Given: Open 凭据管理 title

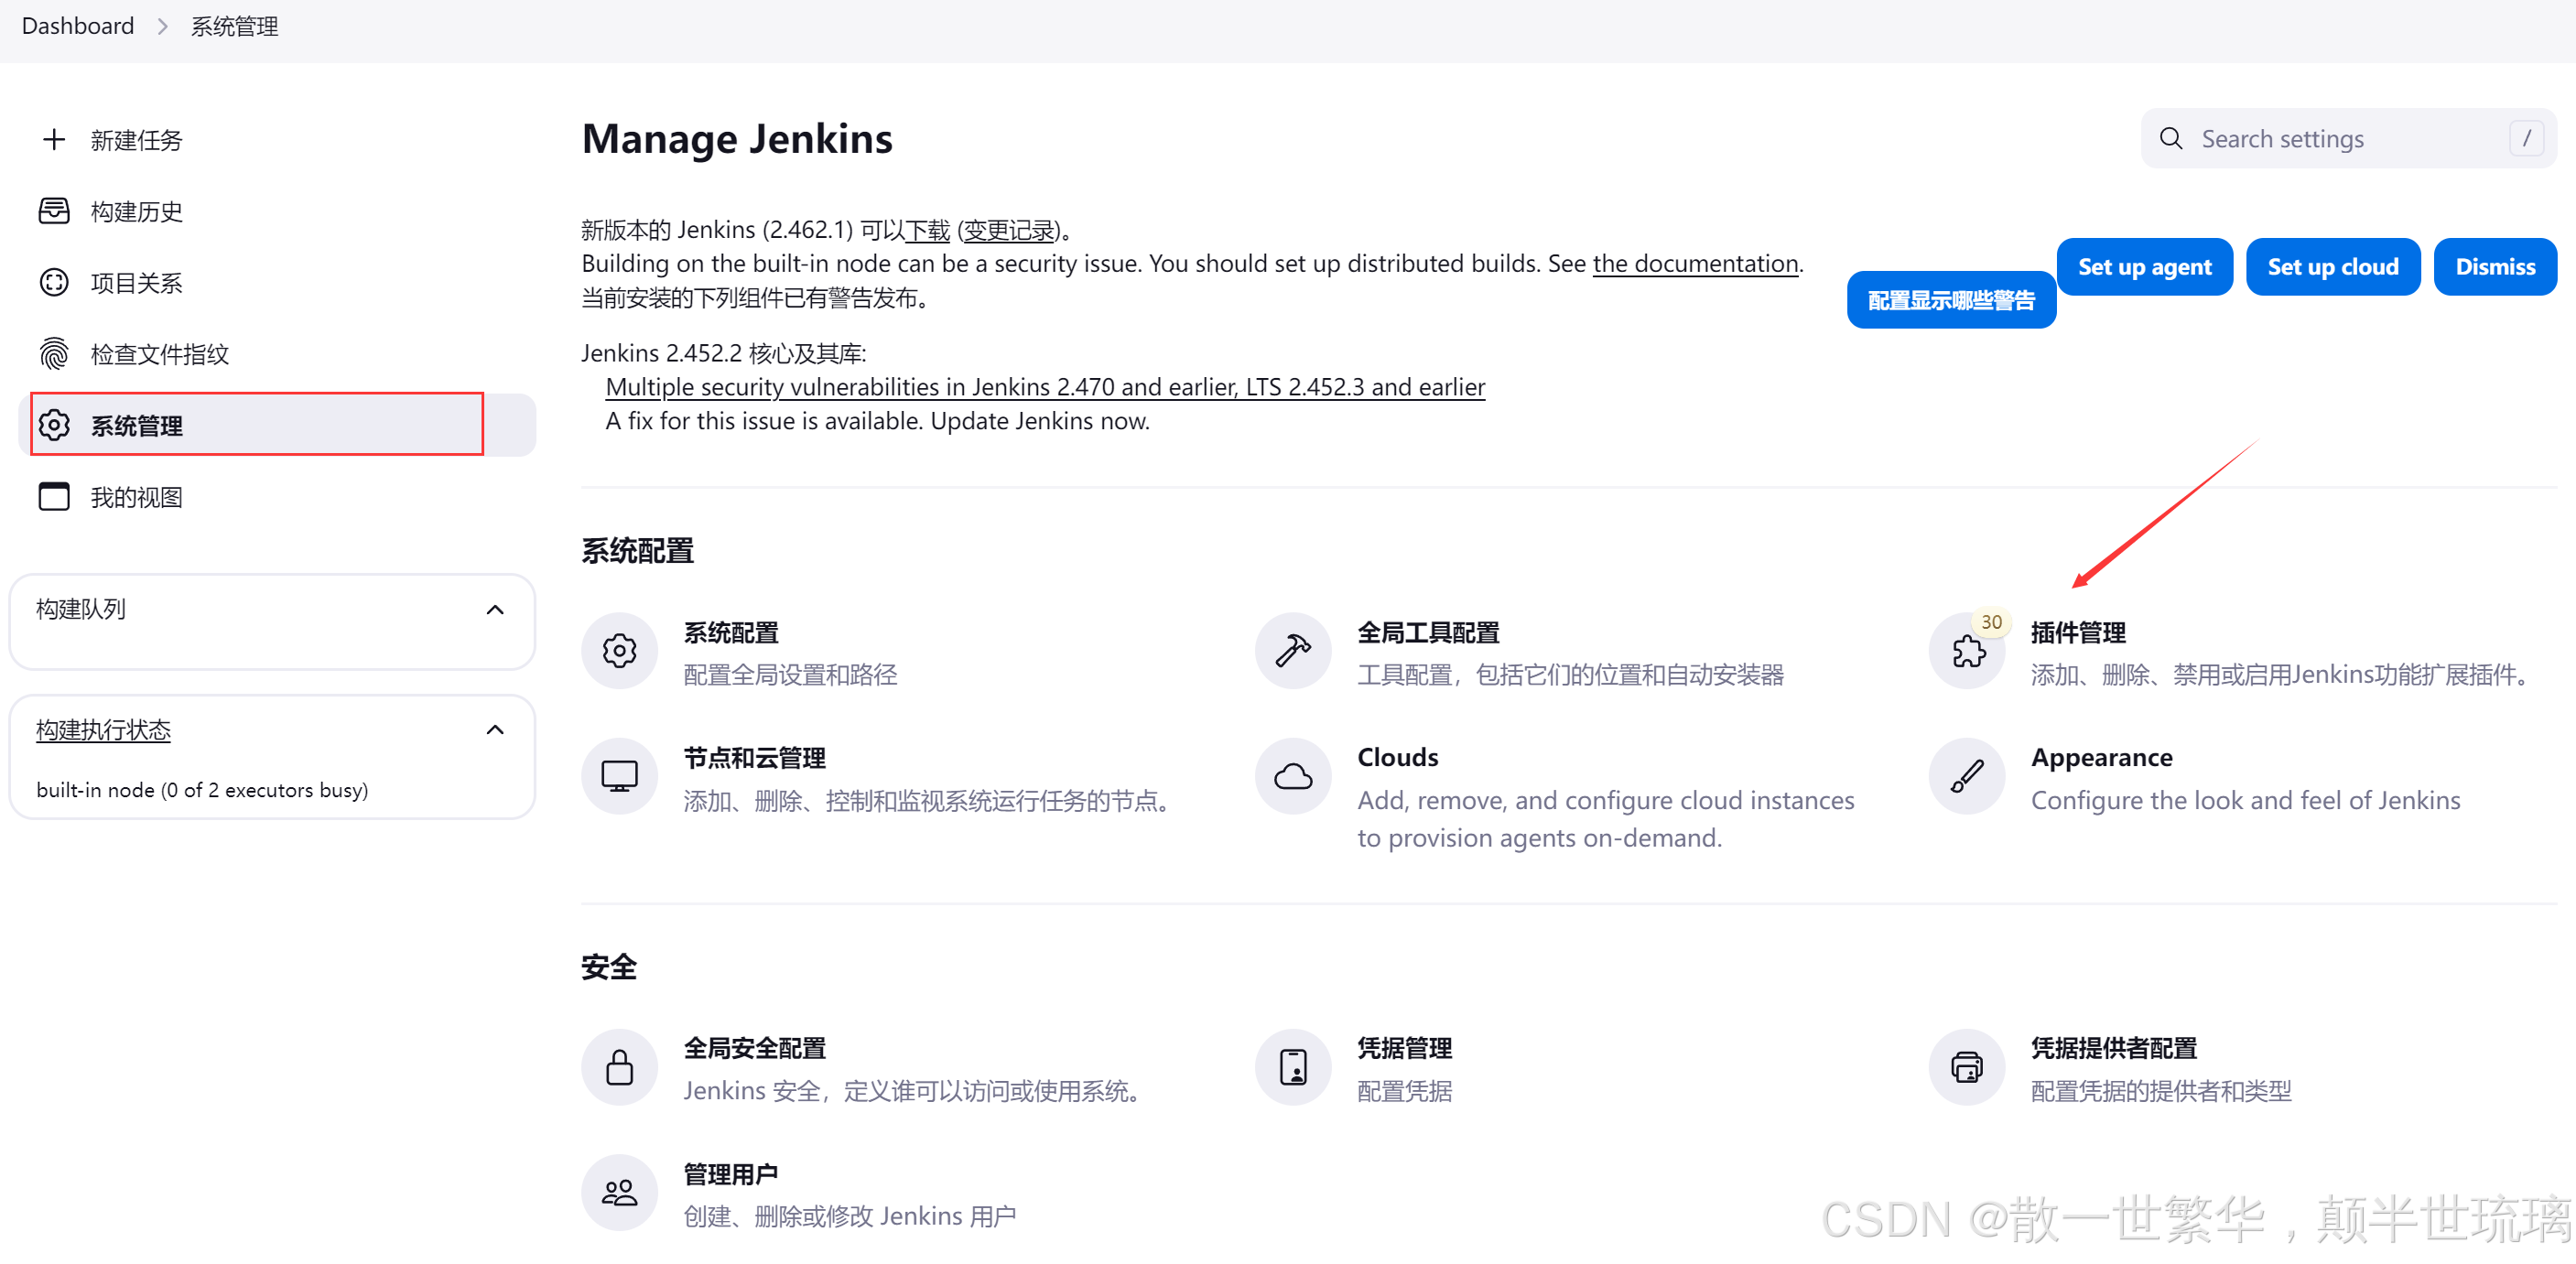Looking at the screenshot, I should coord(1404,1049).
